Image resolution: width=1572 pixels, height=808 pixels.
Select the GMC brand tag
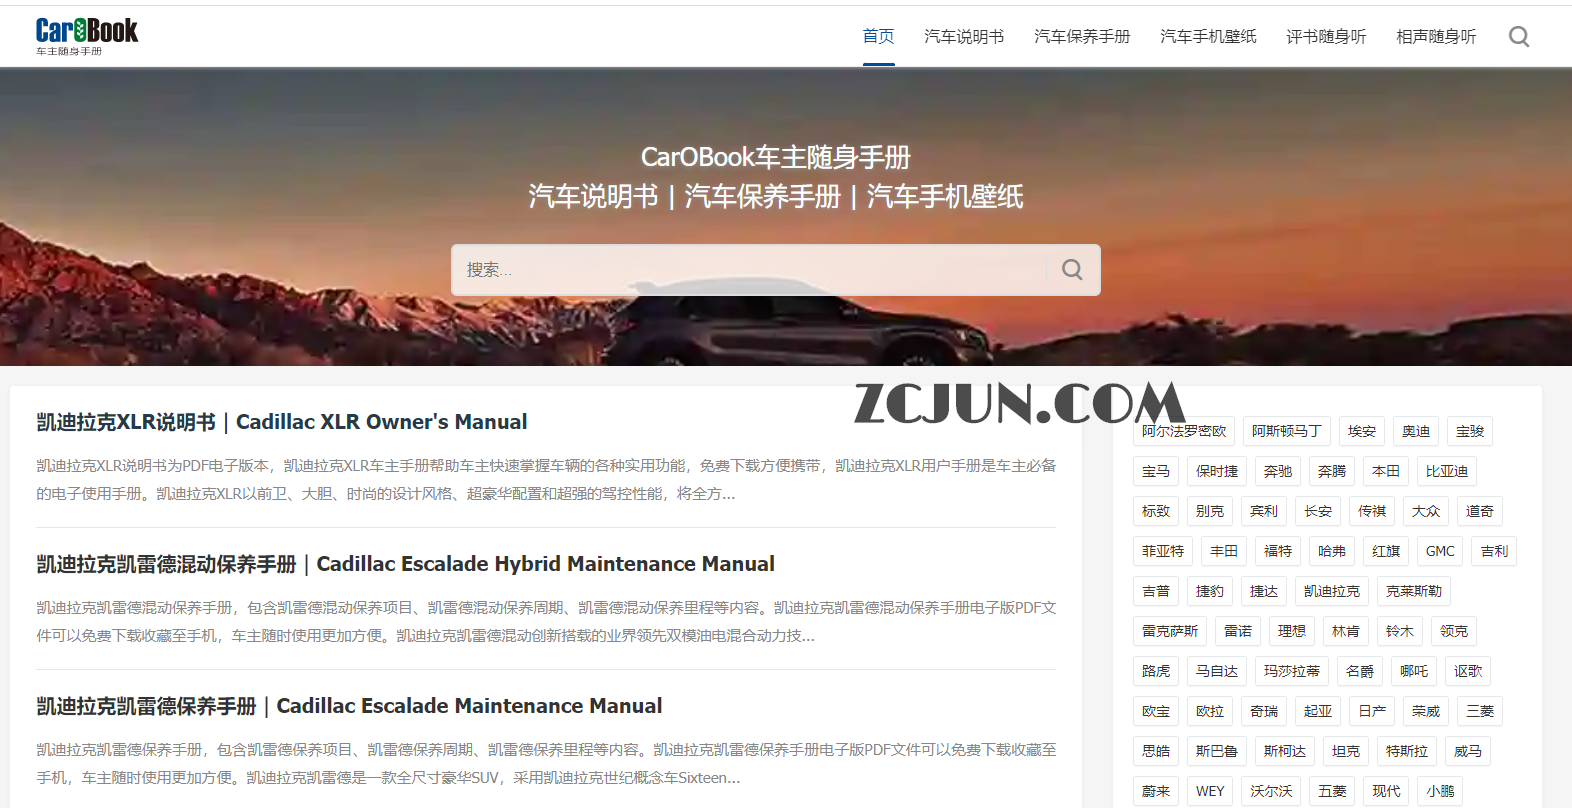[1440, 551]
